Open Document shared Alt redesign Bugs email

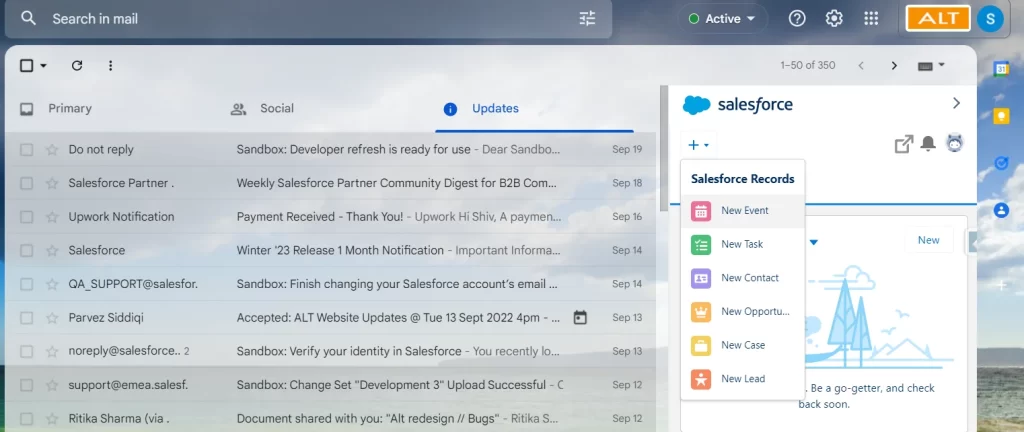pyautogui.click(x=330, y=418)
